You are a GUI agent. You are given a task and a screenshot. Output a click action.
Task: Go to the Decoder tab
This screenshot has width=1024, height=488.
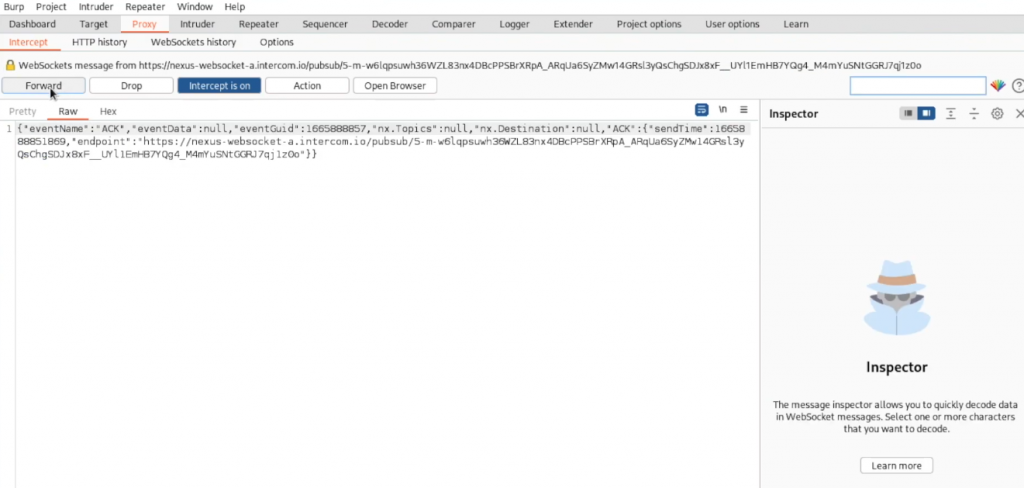click(390, 24)
